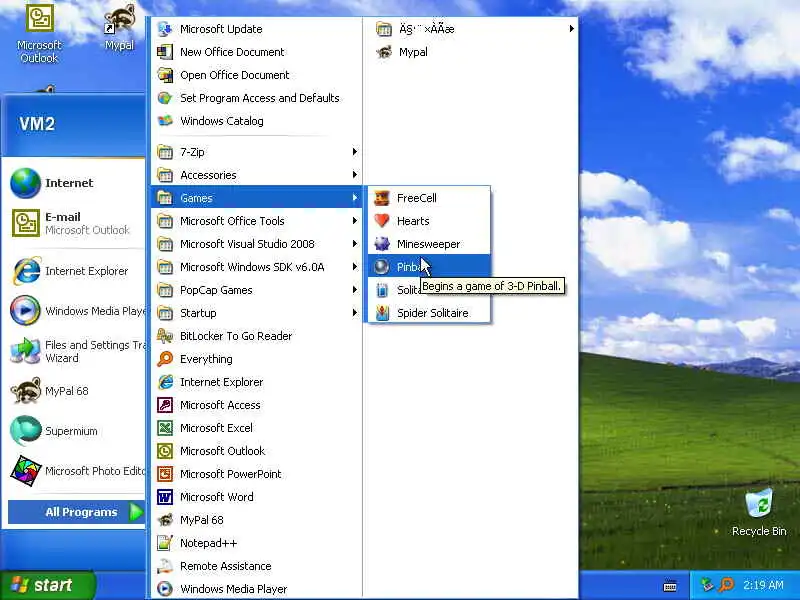
Task: Open Microsoft Word
Action: point(257,496)
